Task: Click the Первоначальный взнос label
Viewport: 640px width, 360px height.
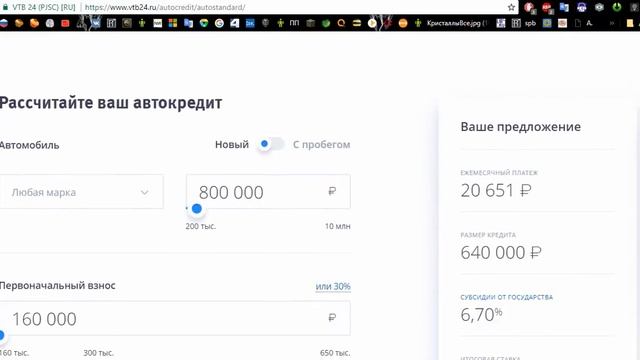Action: (x=57, y=286)
